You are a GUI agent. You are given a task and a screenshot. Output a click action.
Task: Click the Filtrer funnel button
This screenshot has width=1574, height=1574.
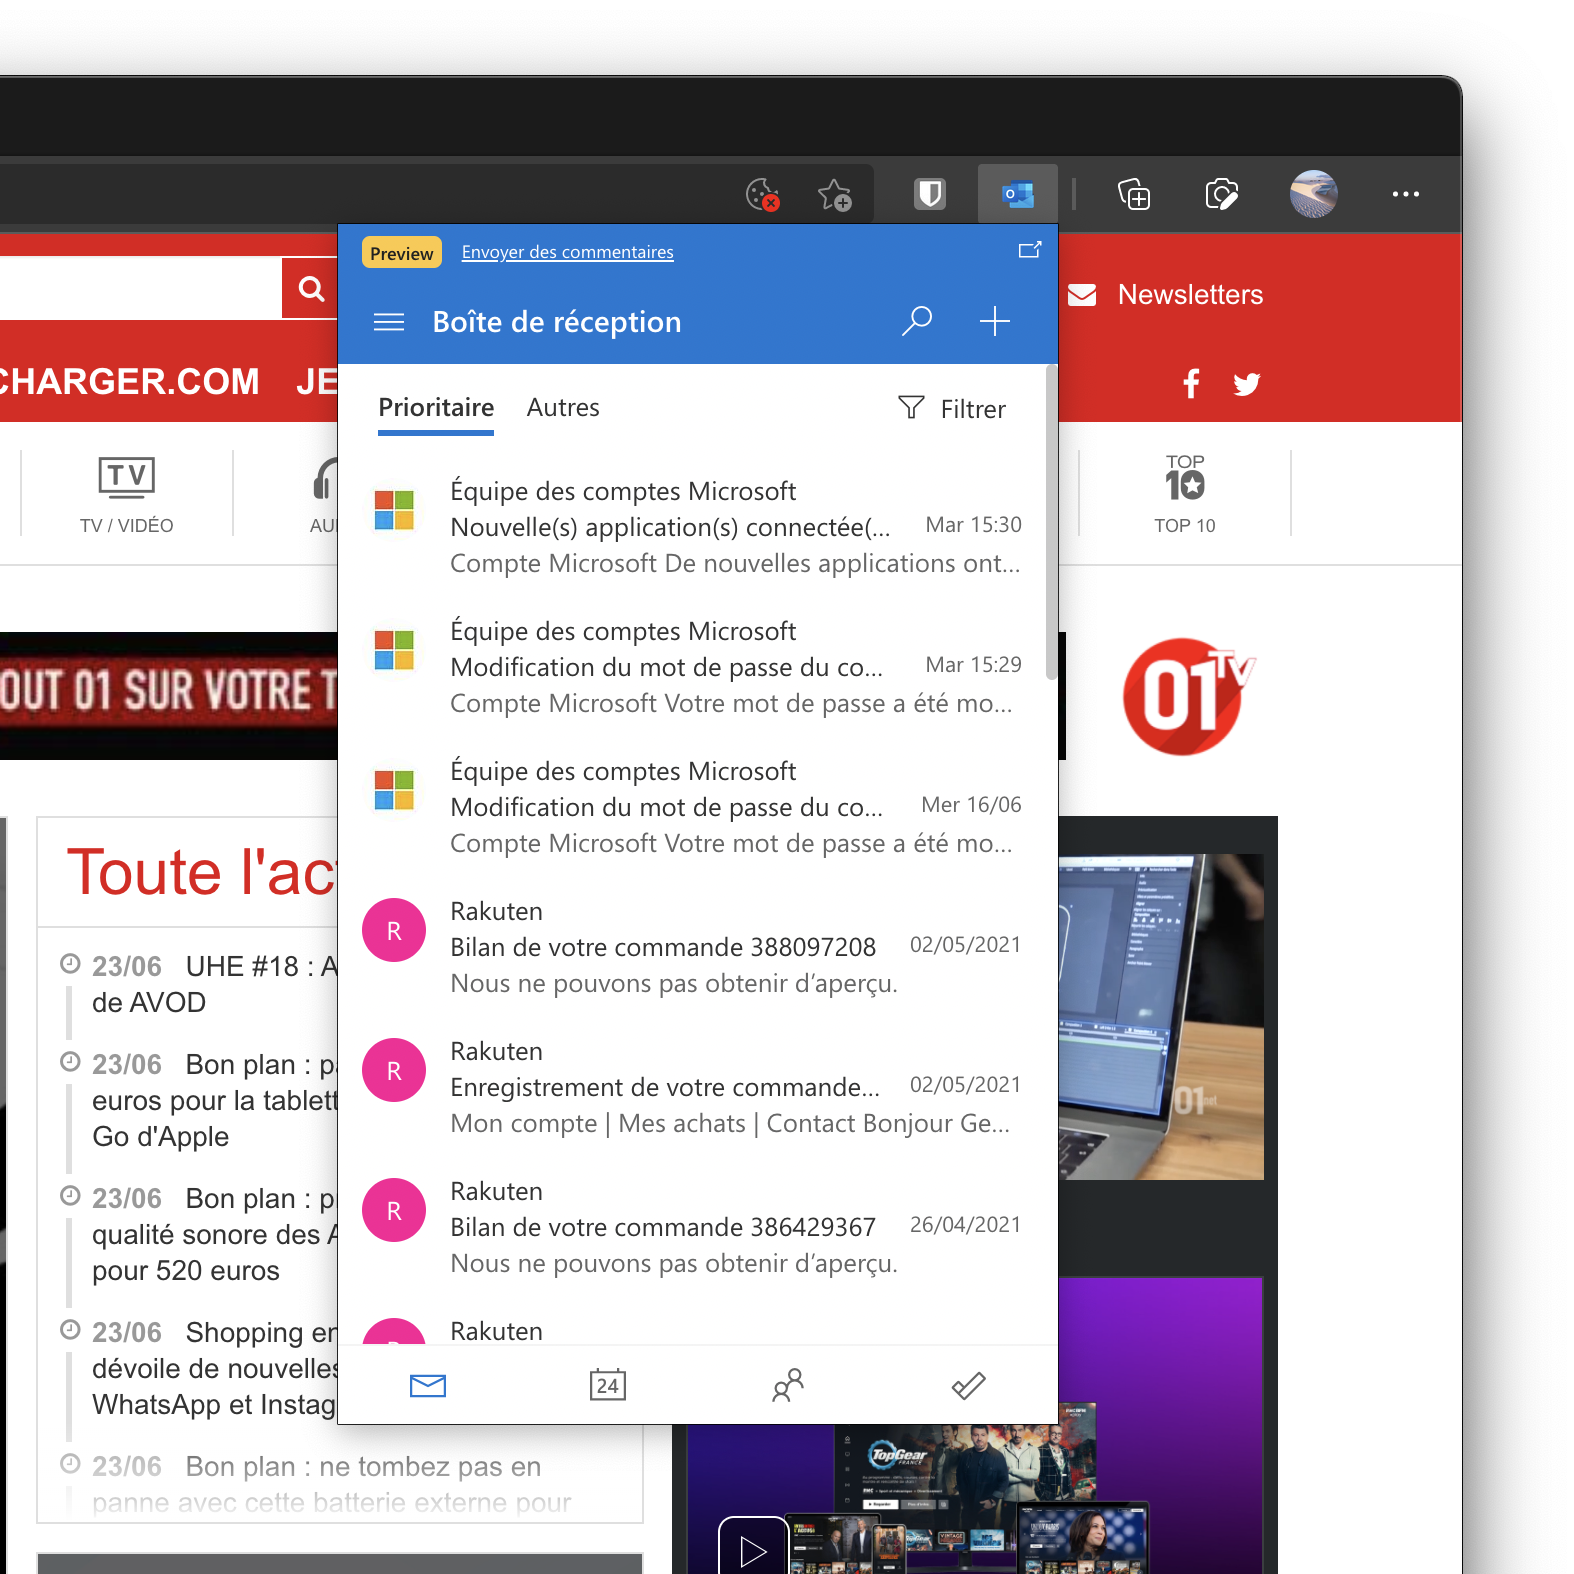click(x=952, y=408)
